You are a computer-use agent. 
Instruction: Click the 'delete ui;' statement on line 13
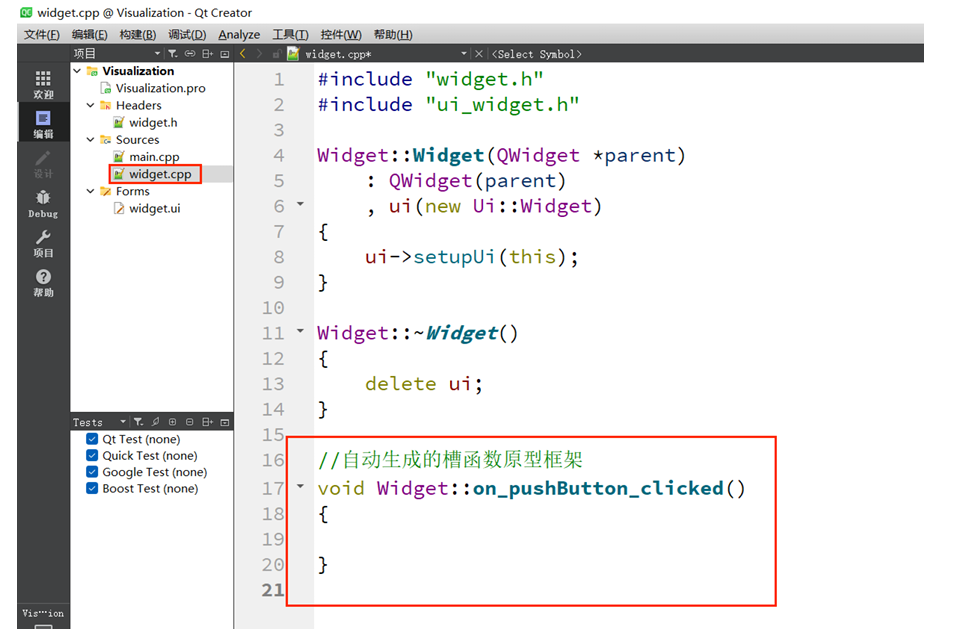(424, 384)
